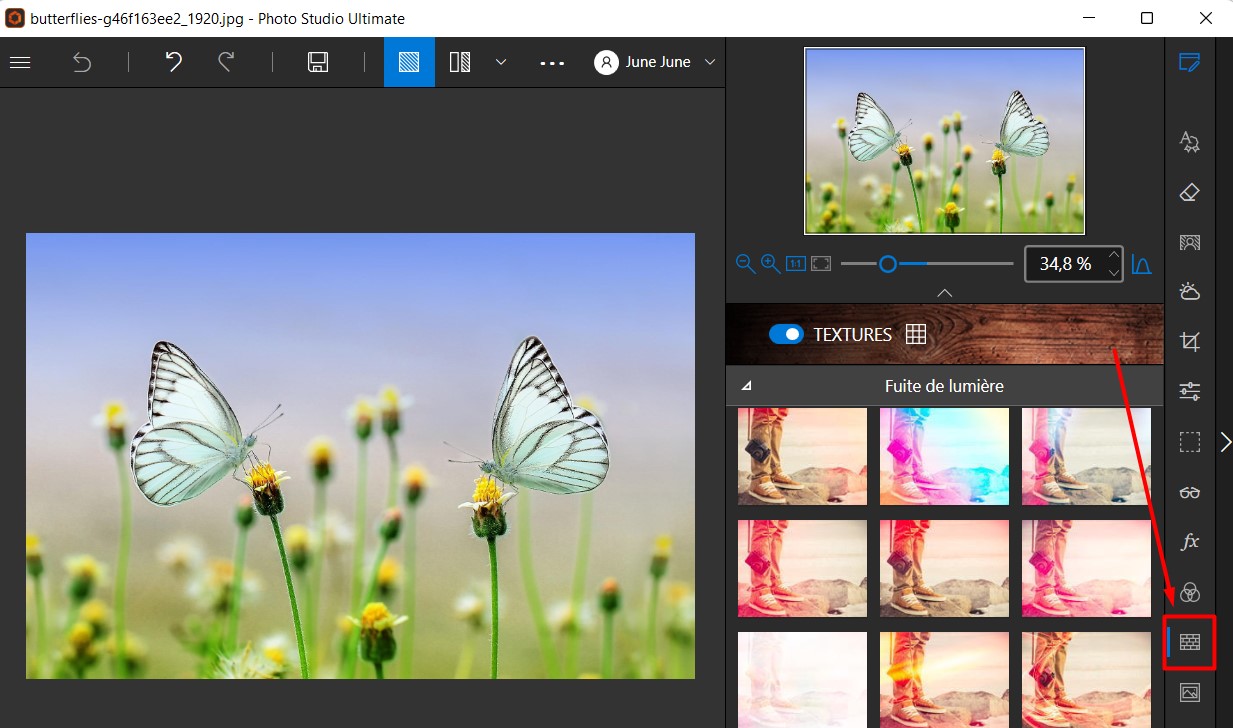Screen dimensions: 1233x728
Task: Toggle the single-view hatched preview button
Action: click(409, 62)
